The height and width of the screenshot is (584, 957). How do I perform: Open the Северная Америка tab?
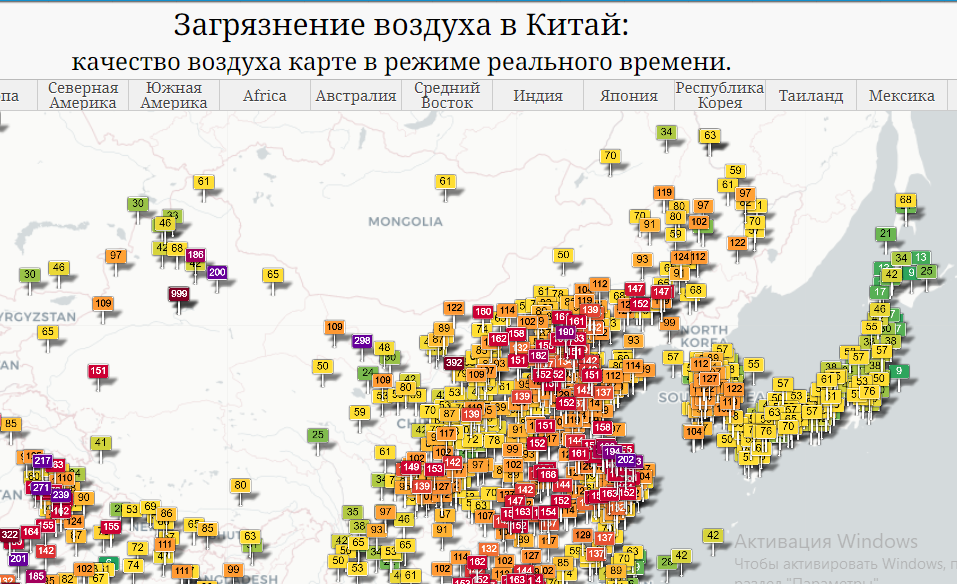83,95
